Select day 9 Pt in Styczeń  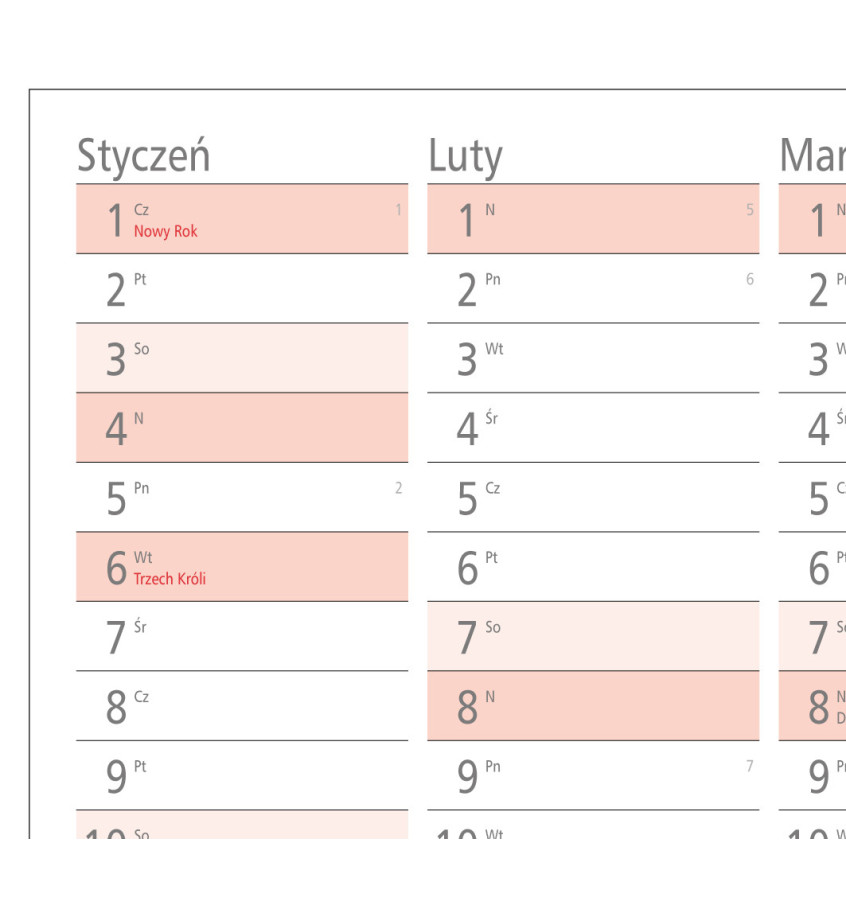coord(241,775)
